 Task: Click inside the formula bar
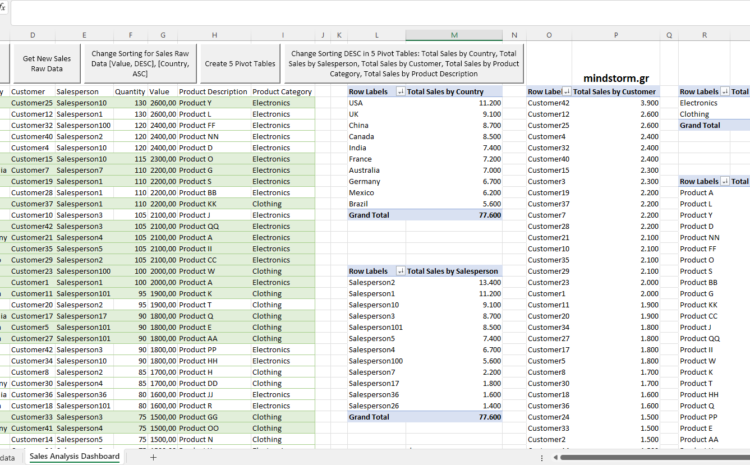point(380,13)
